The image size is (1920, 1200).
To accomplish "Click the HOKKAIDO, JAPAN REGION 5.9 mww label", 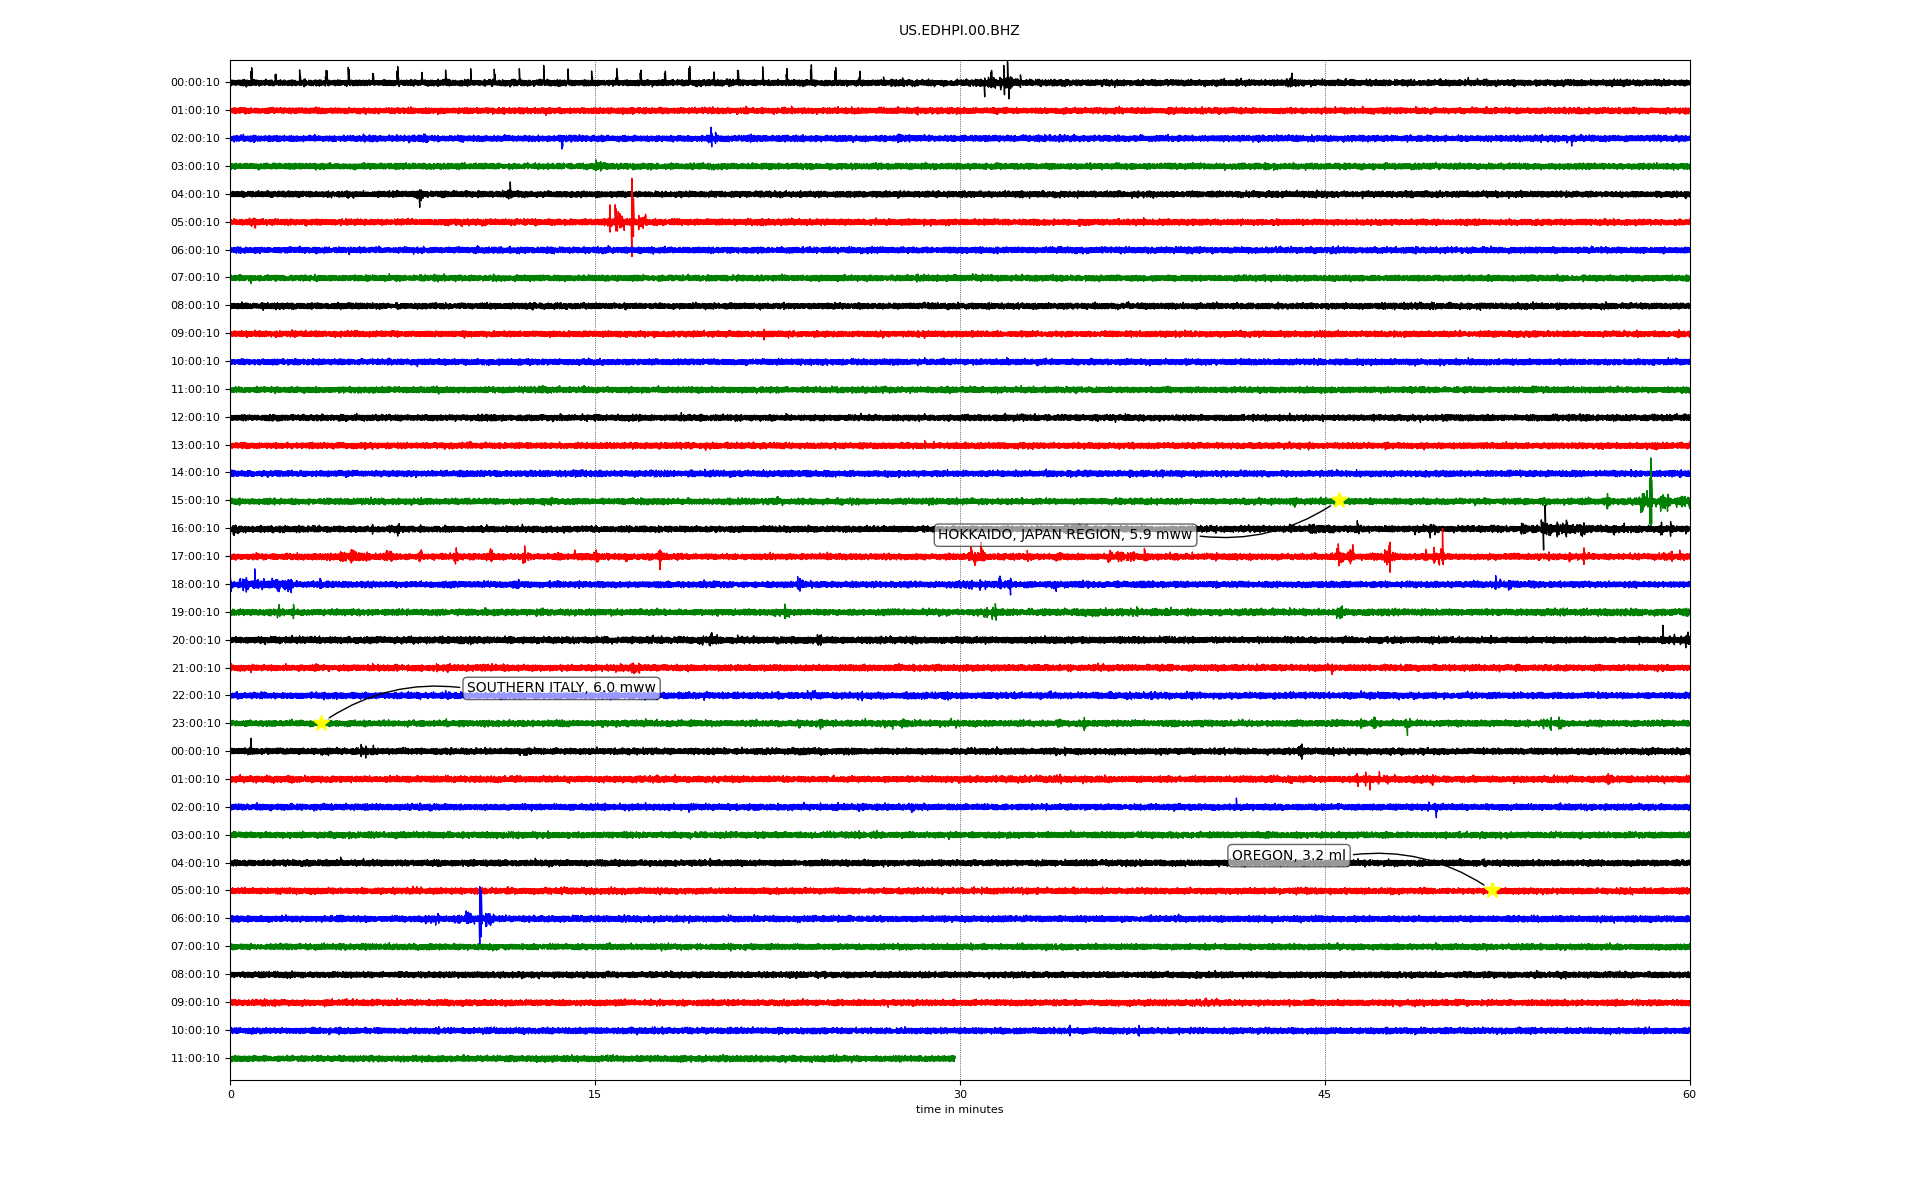I will [1064, 535].
